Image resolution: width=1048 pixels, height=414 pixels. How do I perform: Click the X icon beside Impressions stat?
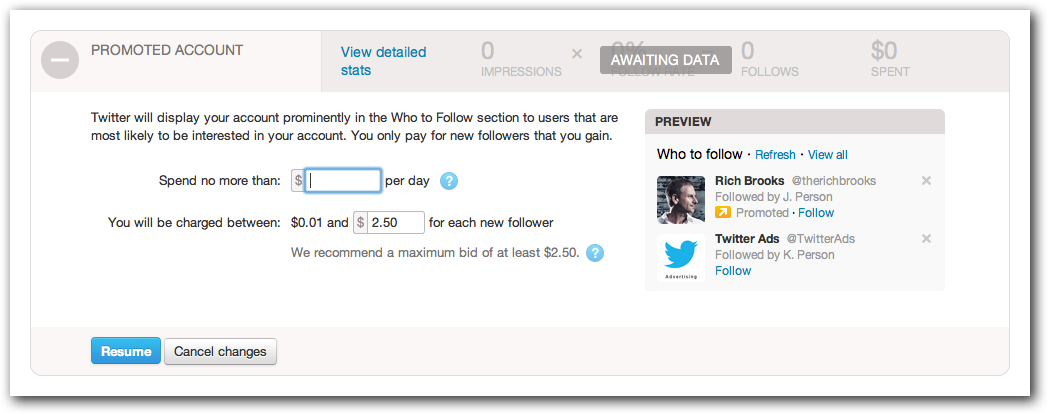577,54
